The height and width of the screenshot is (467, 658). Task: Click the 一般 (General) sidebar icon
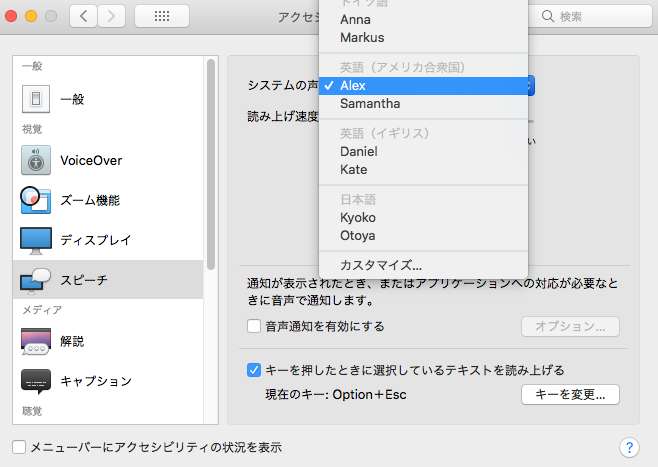36,99
